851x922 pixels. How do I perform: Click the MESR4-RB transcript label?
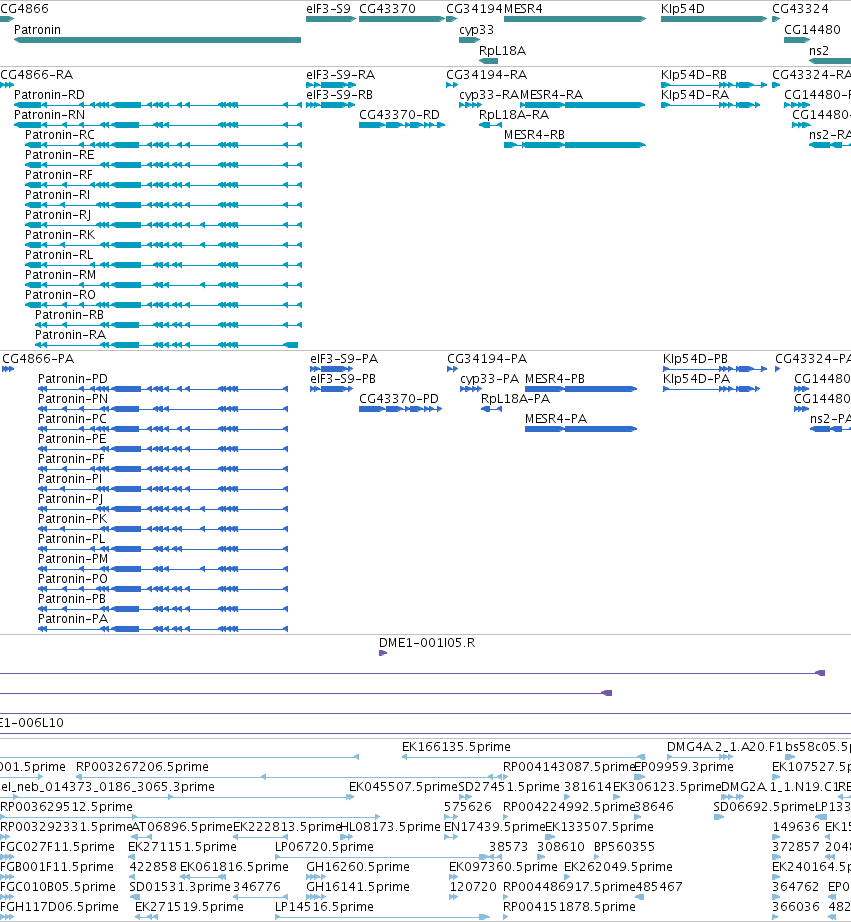534,135
